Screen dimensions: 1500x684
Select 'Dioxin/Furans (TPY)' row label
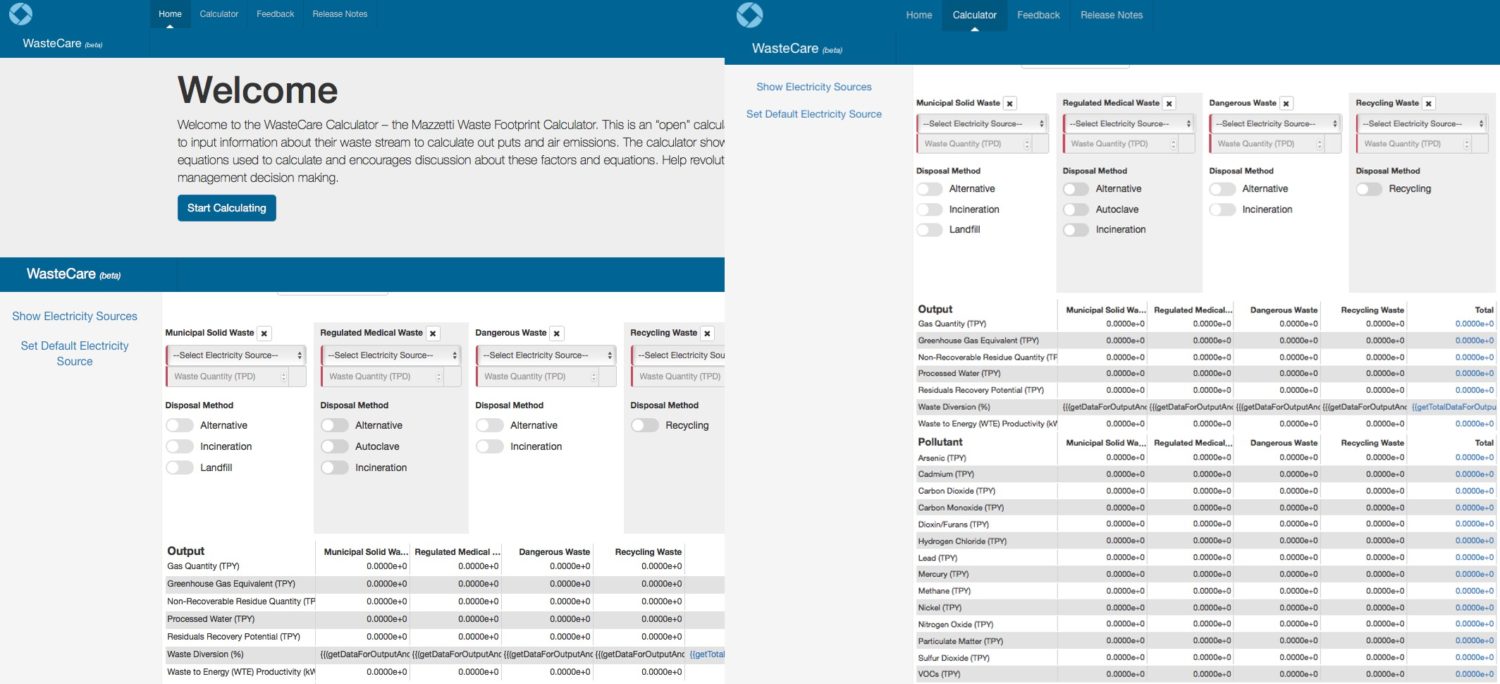pyautogui.click(x=954, y=525)
